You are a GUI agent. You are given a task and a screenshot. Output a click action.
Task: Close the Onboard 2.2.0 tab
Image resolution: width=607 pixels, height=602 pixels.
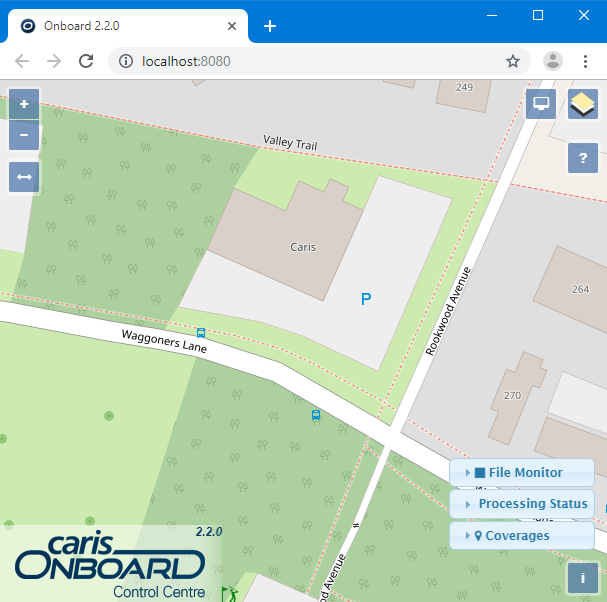232,26
